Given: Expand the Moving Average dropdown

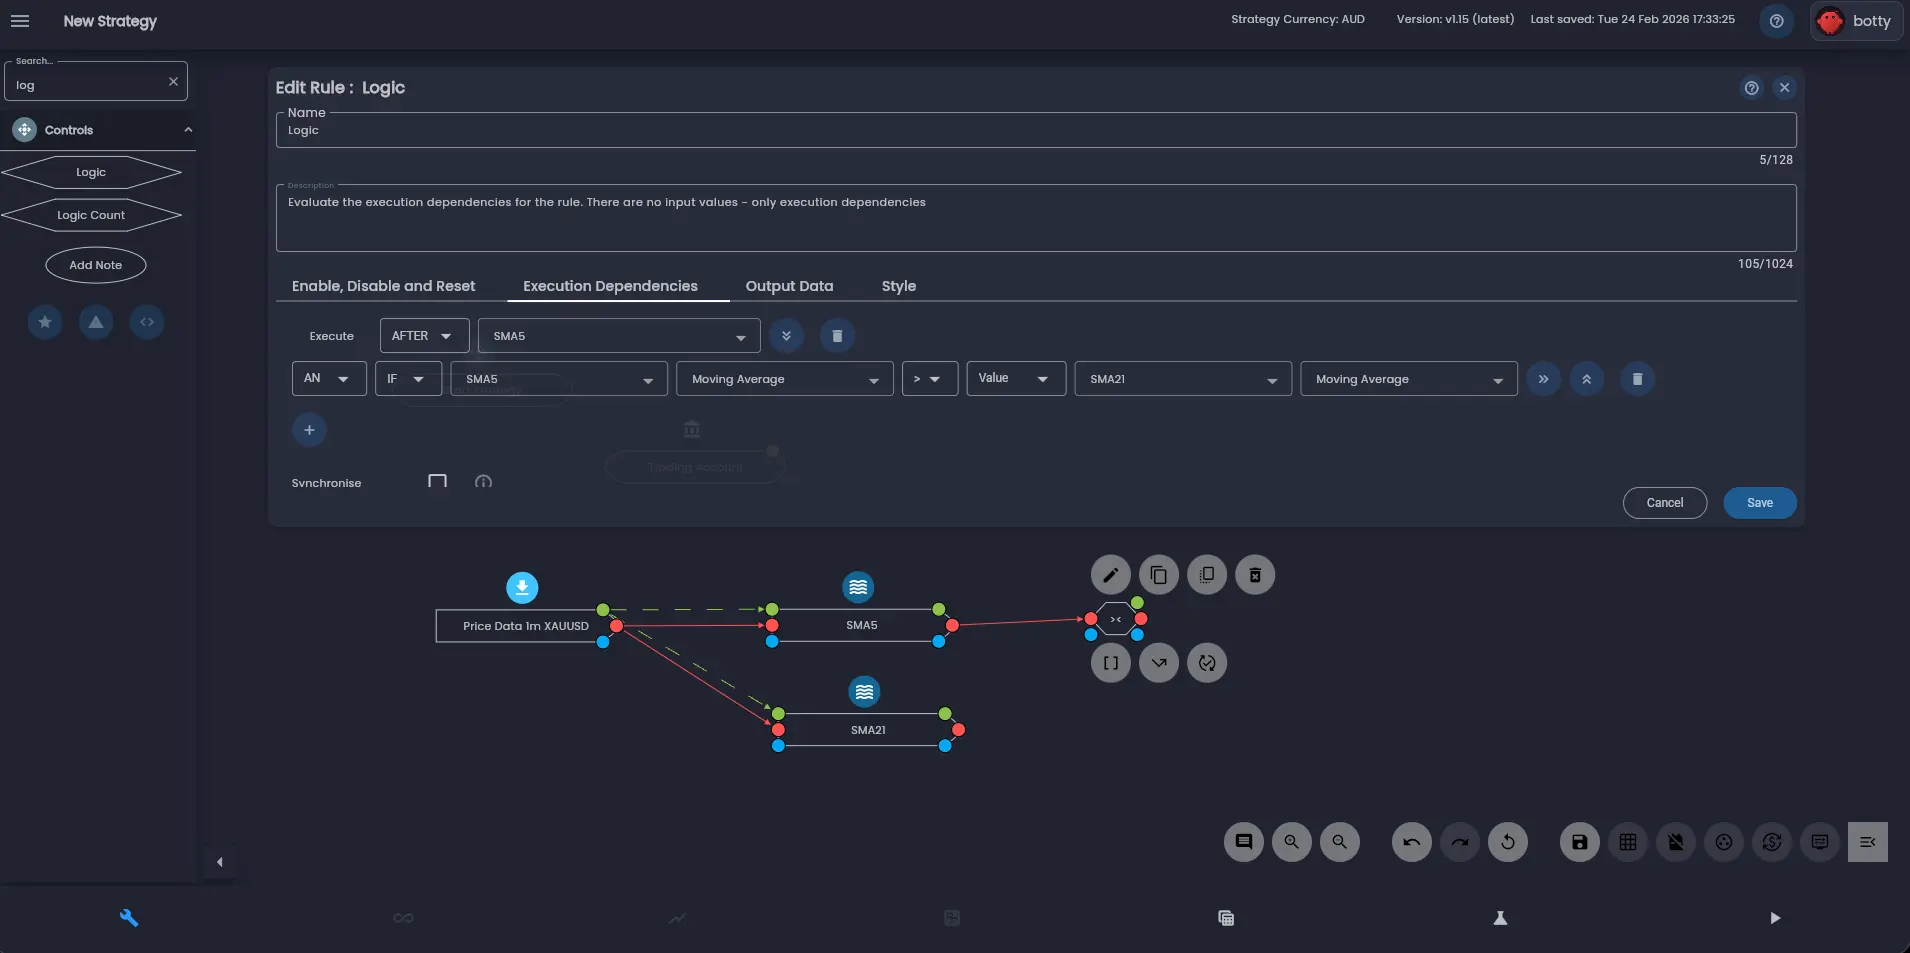Looking at the screenshot, I should pyautogui.click(x=785, y=379).
